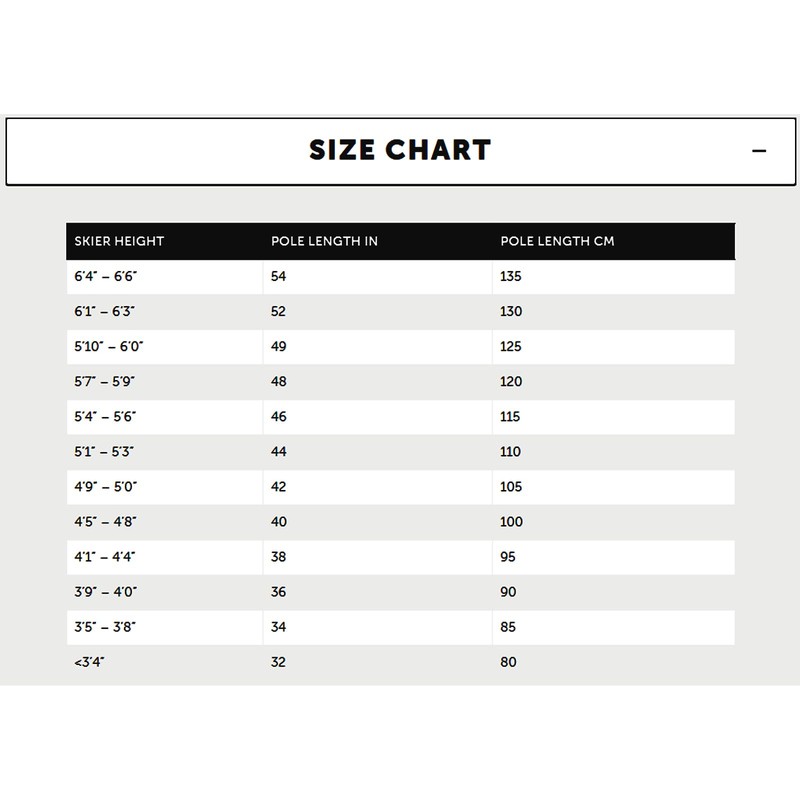Select the 5'10" – 6'0" skier height cell

pyautogui.click(x=109, y=347)
